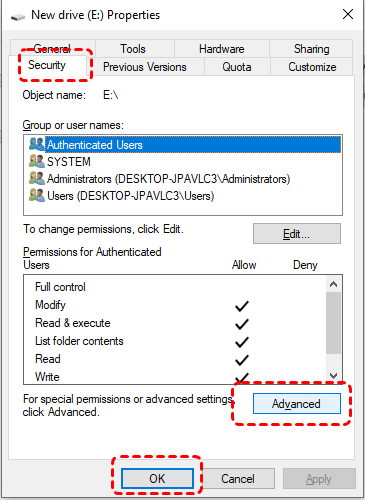Click the Administrators group icon
Image resolution: width=365 pixels, height=500 pixels.
[x=36, y=178]
